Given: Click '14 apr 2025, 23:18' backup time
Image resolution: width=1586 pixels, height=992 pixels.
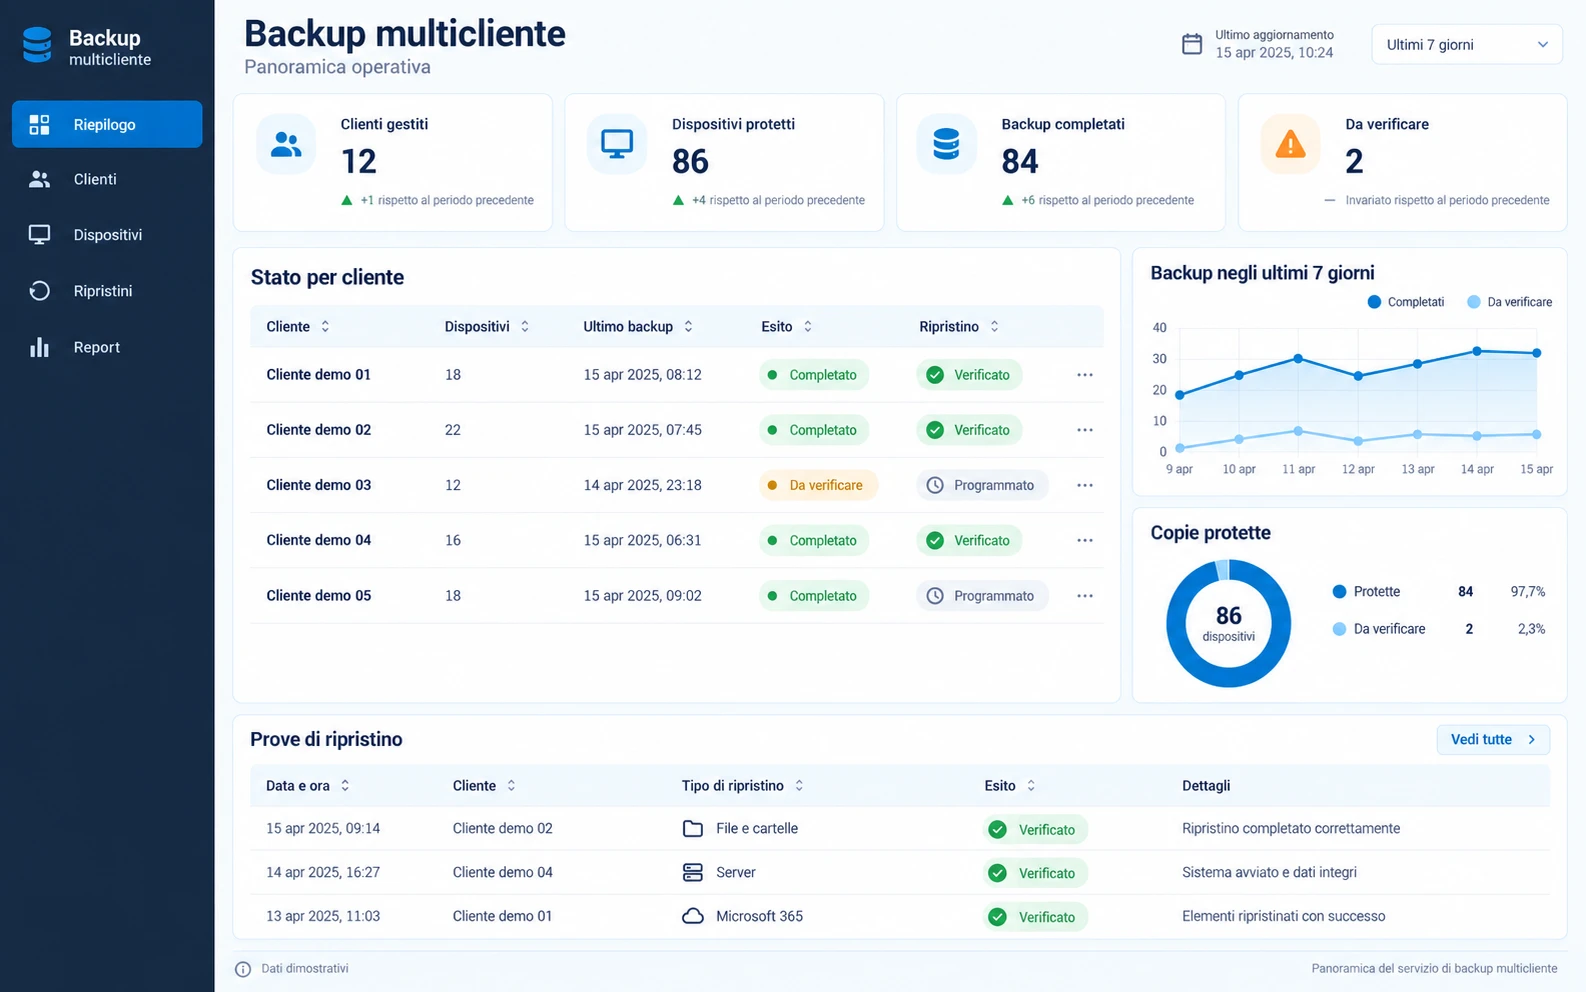Looking at the screenshot, I should tap(642, 485).
